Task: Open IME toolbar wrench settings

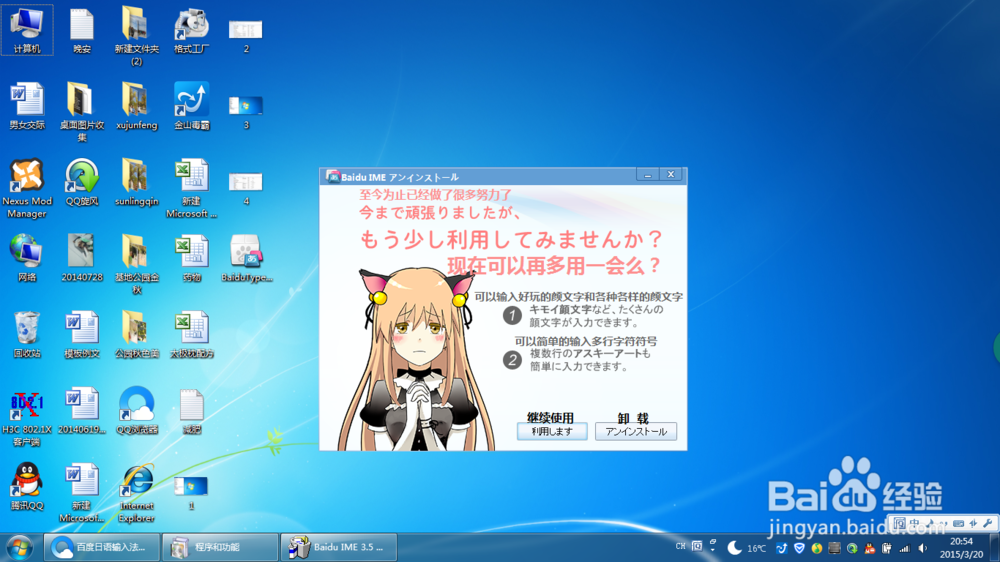Action: point(988,523)
